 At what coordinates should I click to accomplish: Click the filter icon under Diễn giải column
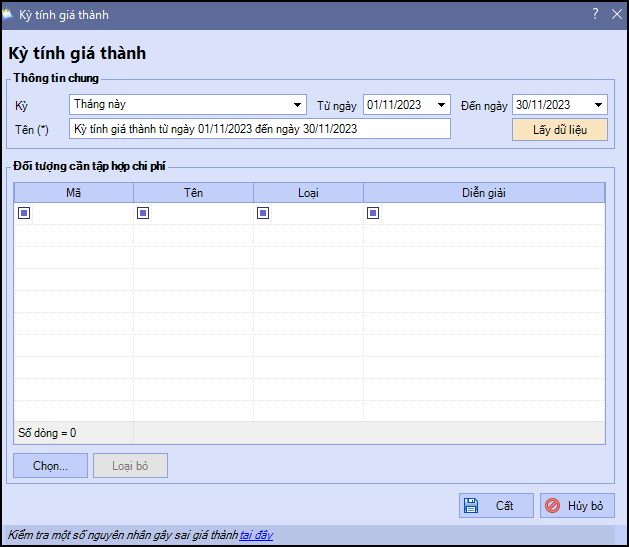373,213
